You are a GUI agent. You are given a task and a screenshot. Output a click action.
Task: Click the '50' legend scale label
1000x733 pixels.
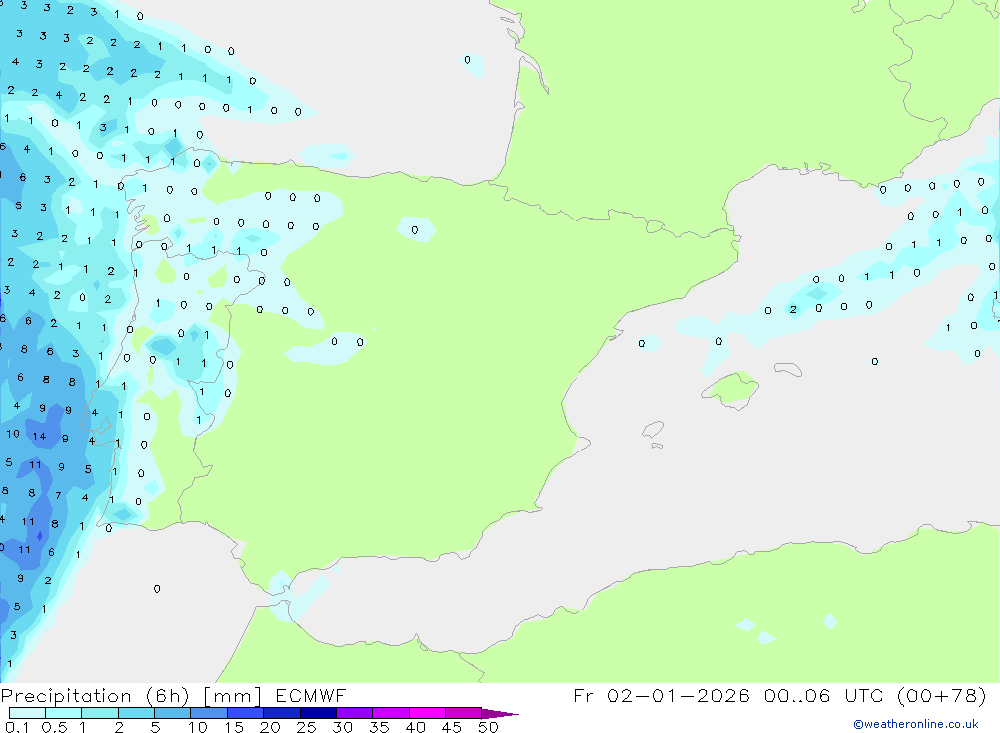point(488,727)
